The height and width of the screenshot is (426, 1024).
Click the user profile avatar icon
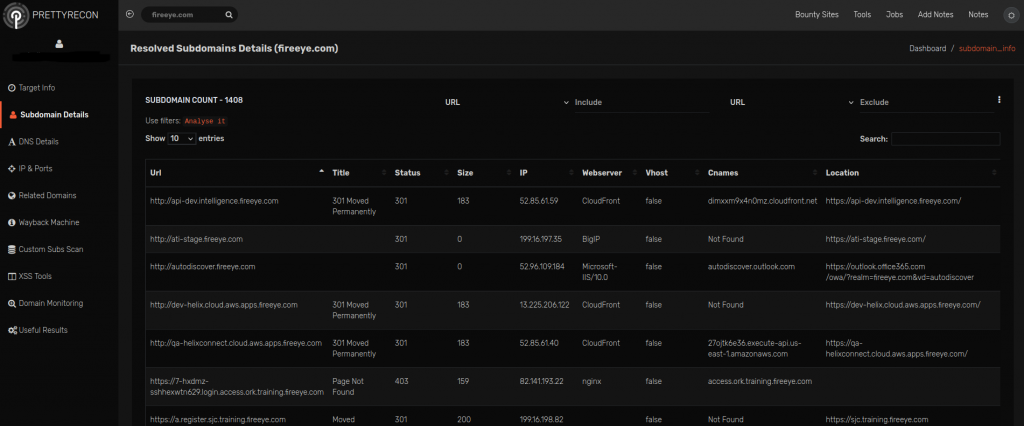[x=59, y=44]
